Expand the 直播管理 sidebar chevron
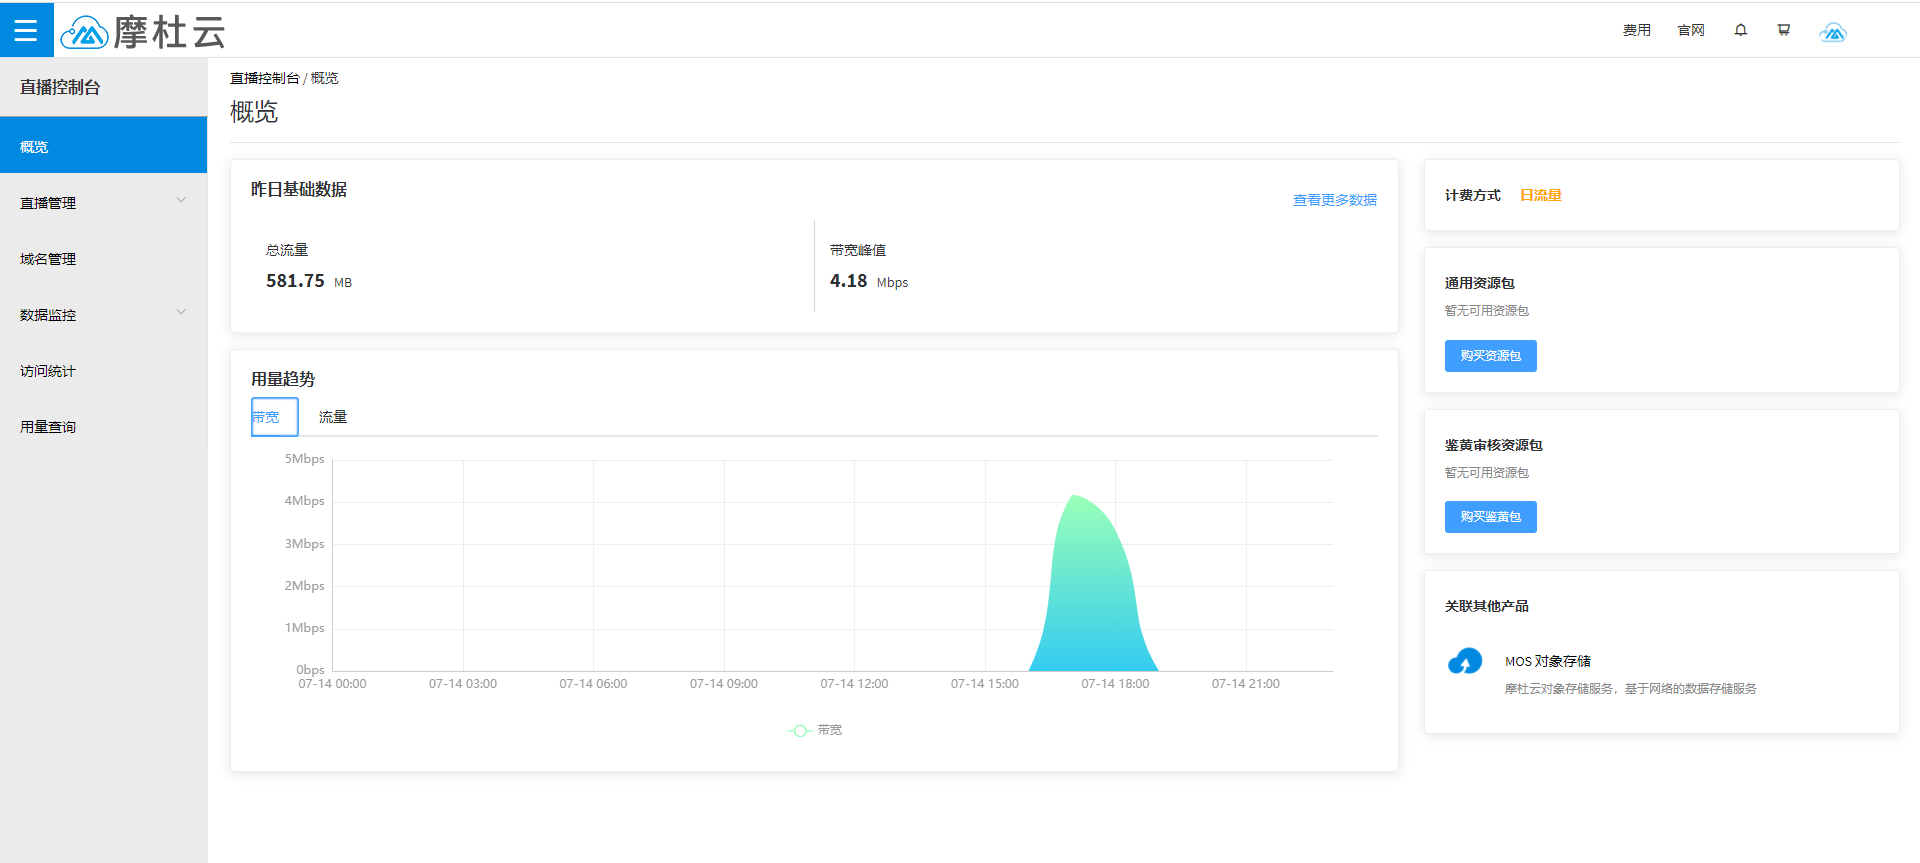 (x=181, y=200)
